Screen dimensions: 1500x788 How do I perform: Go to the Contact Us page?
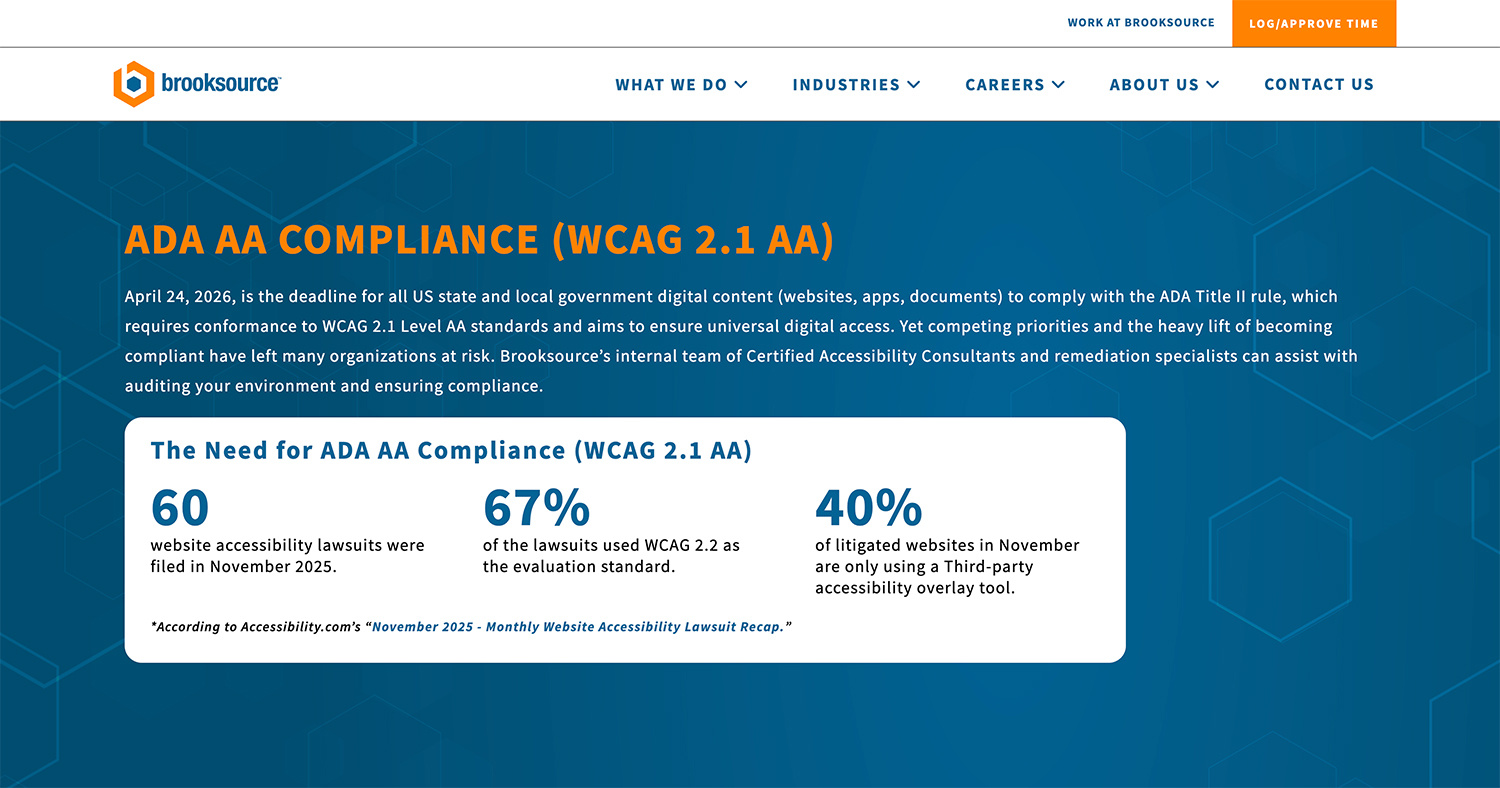point(1319,85)
